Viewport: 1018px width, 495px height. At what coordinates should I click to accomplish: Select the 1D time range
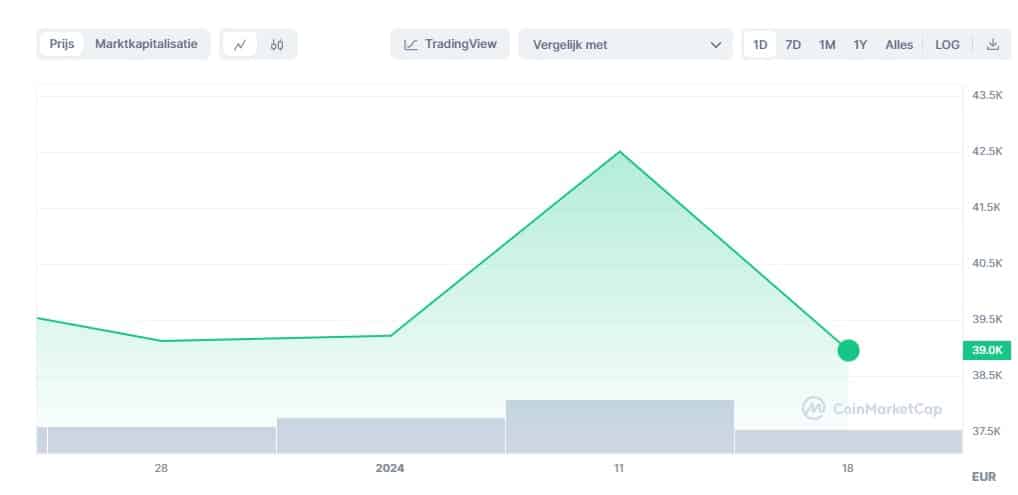(x=760, y=45)
